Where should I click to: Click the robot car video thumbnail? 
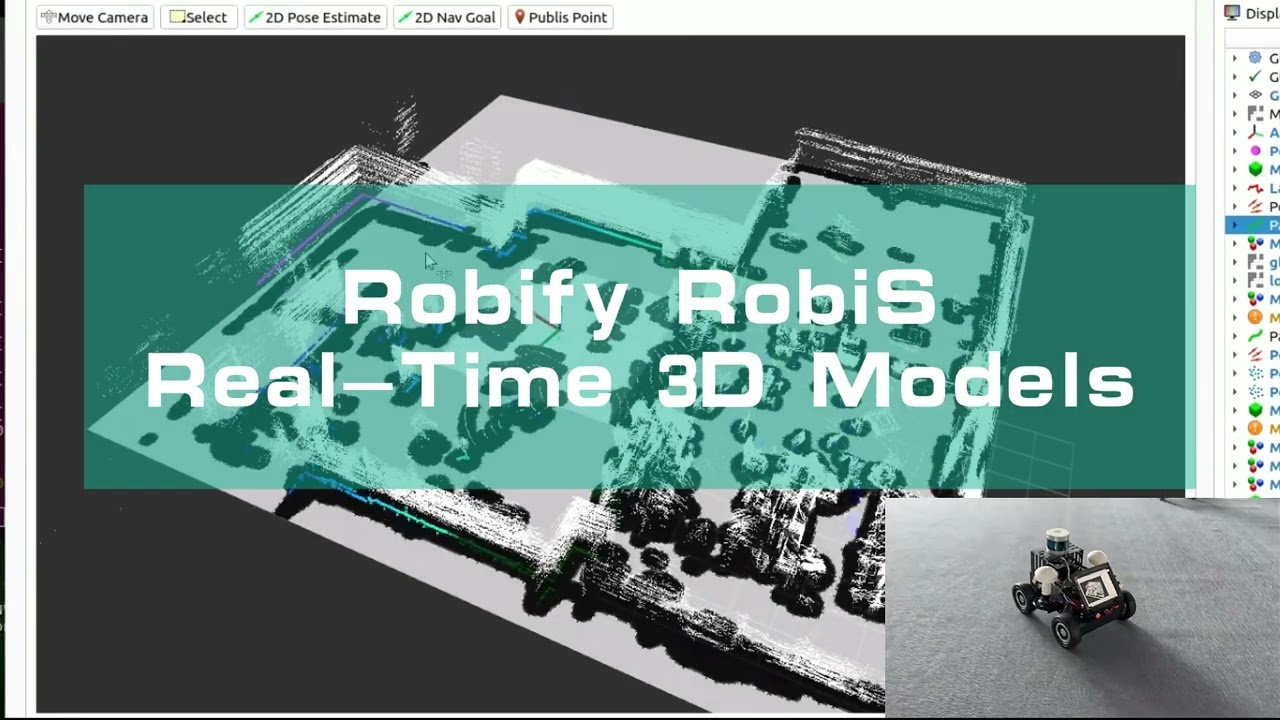pos(1082,608)
